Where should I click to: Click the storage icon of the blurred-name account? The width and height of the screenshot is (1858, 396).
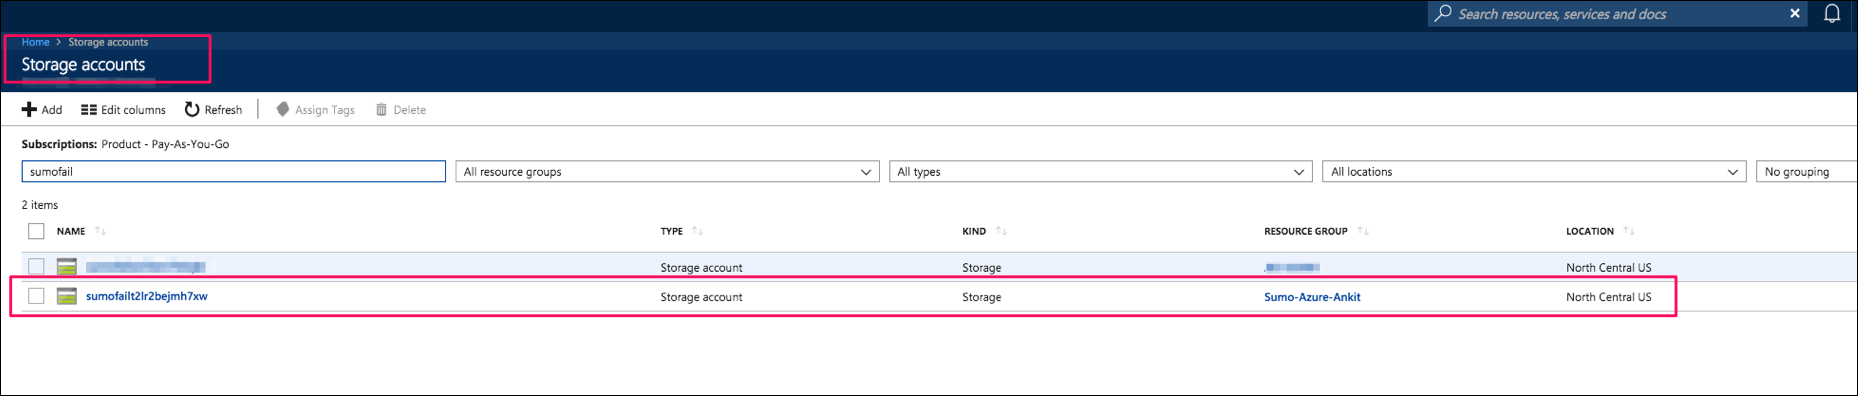67,267
